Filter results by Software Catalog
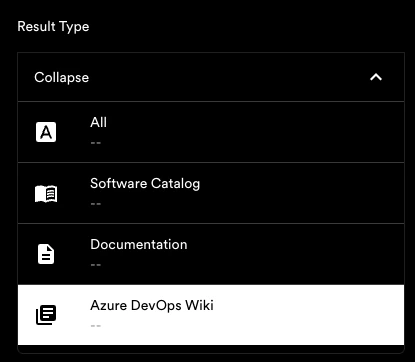Image resolution: width=415 pixels, height=362 pixels. (x=211, y=193)
